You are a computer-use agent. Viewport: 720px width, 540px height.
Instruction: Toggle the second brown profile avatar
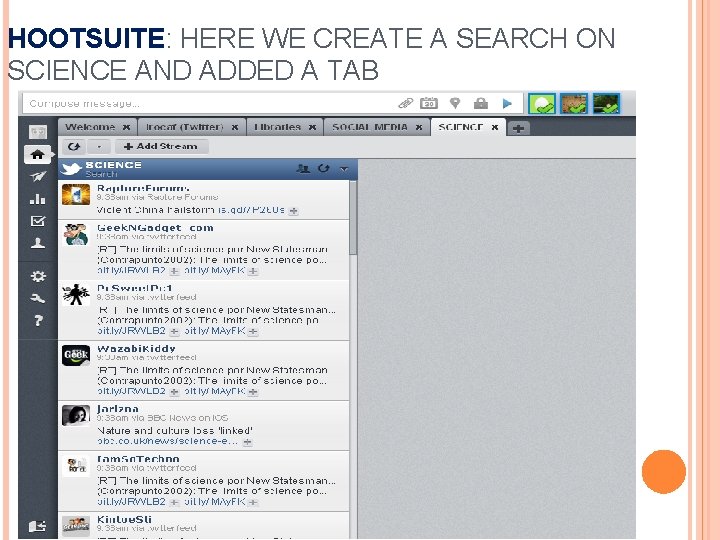[574, 103]
